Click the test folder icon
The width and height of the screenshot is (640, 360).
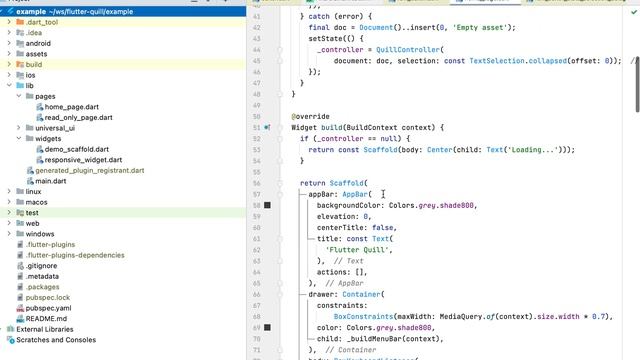pos(20,213)
